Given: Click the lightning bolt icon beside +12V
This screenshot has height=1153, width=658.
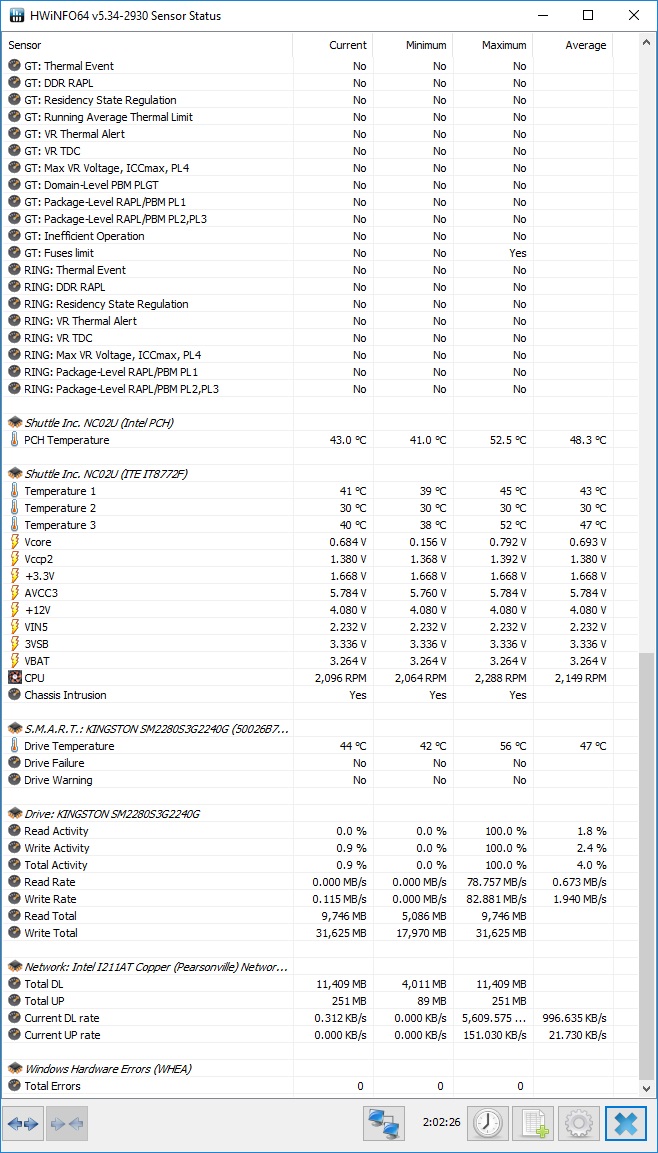Looking at the screenshot, I should (15, 610).
